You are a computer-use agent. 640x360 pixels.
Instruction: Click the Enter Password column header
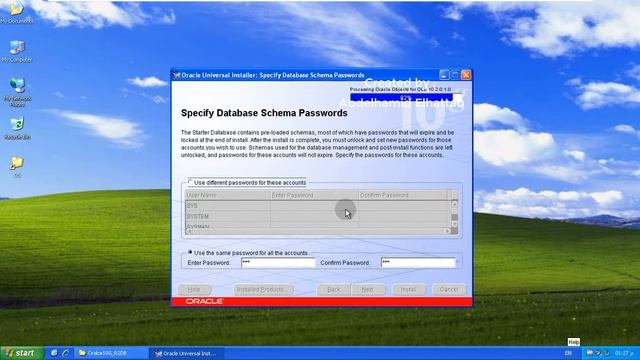[x=313, y=195]
